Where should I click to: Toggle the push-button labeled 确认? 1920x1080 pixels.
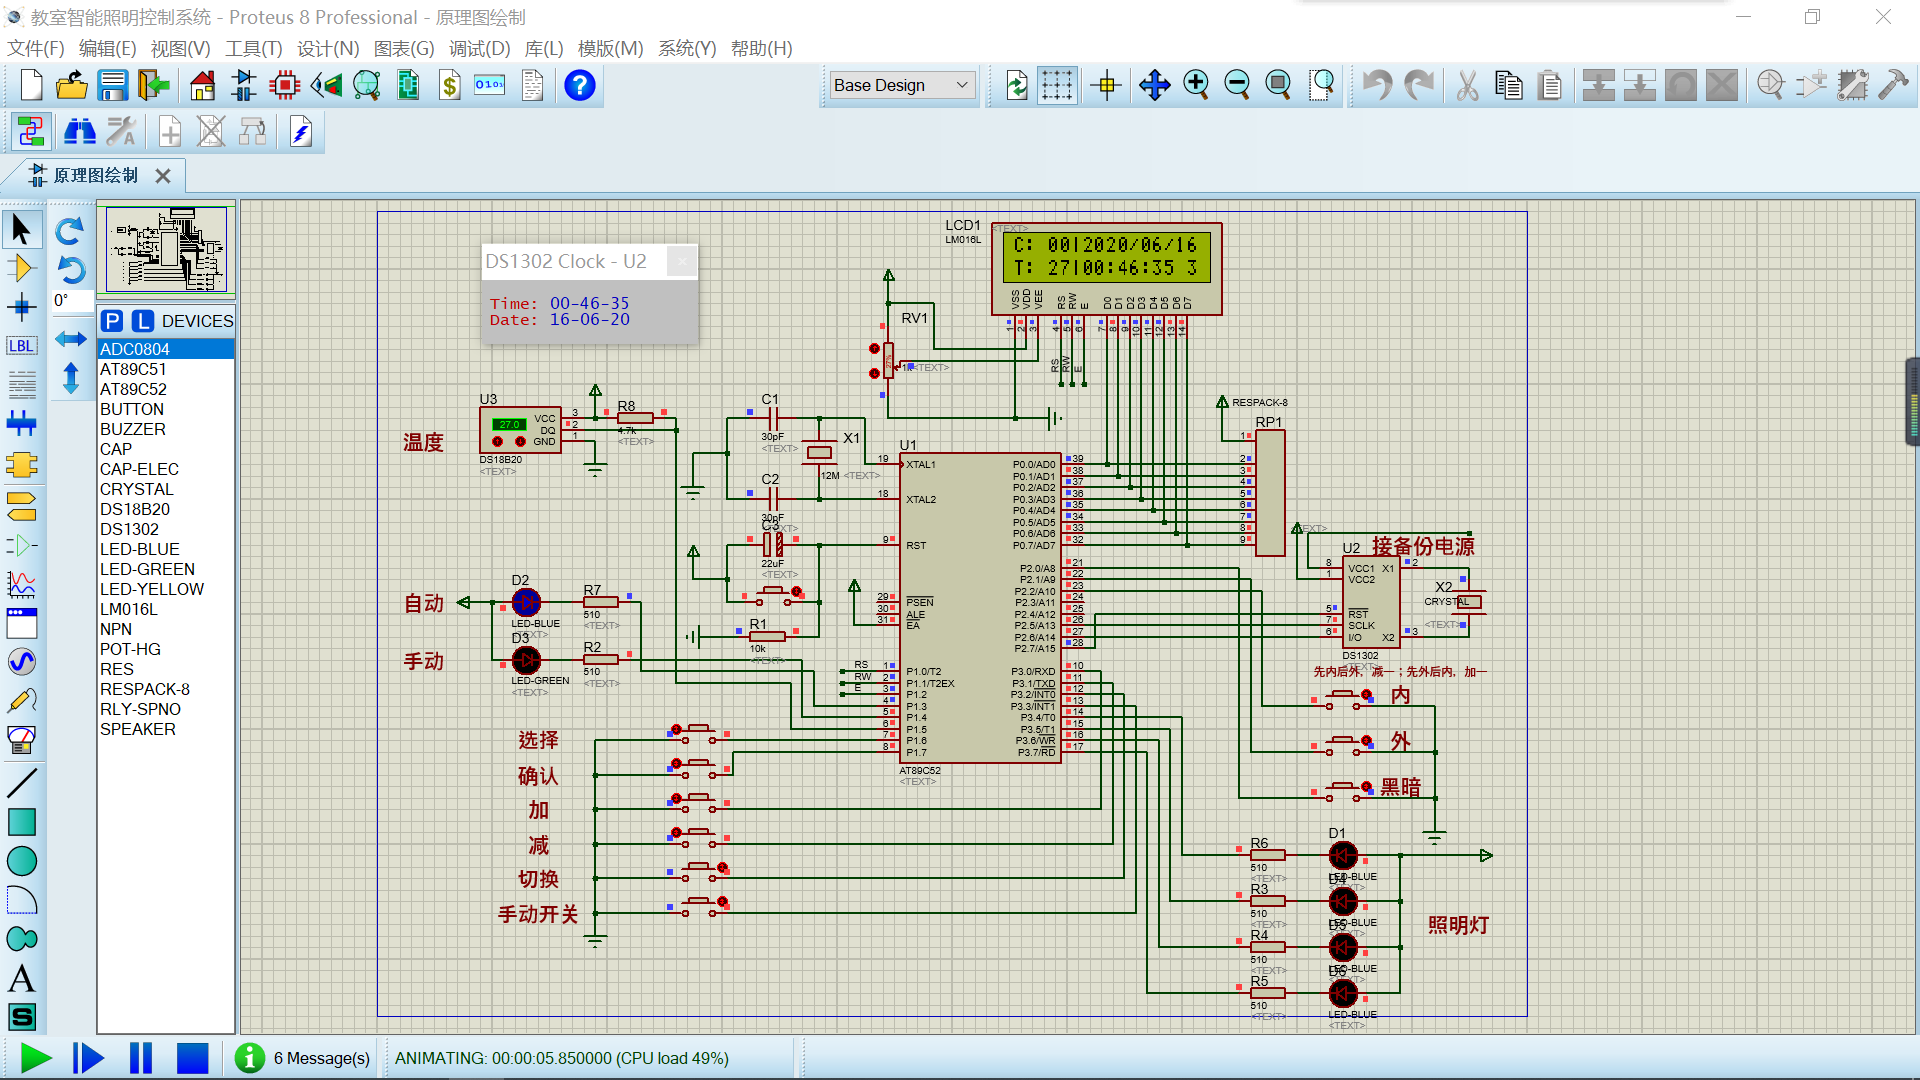(699, 768)
